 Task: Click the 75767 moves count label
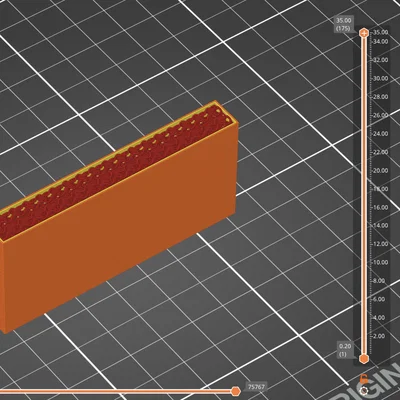(256, 387)
